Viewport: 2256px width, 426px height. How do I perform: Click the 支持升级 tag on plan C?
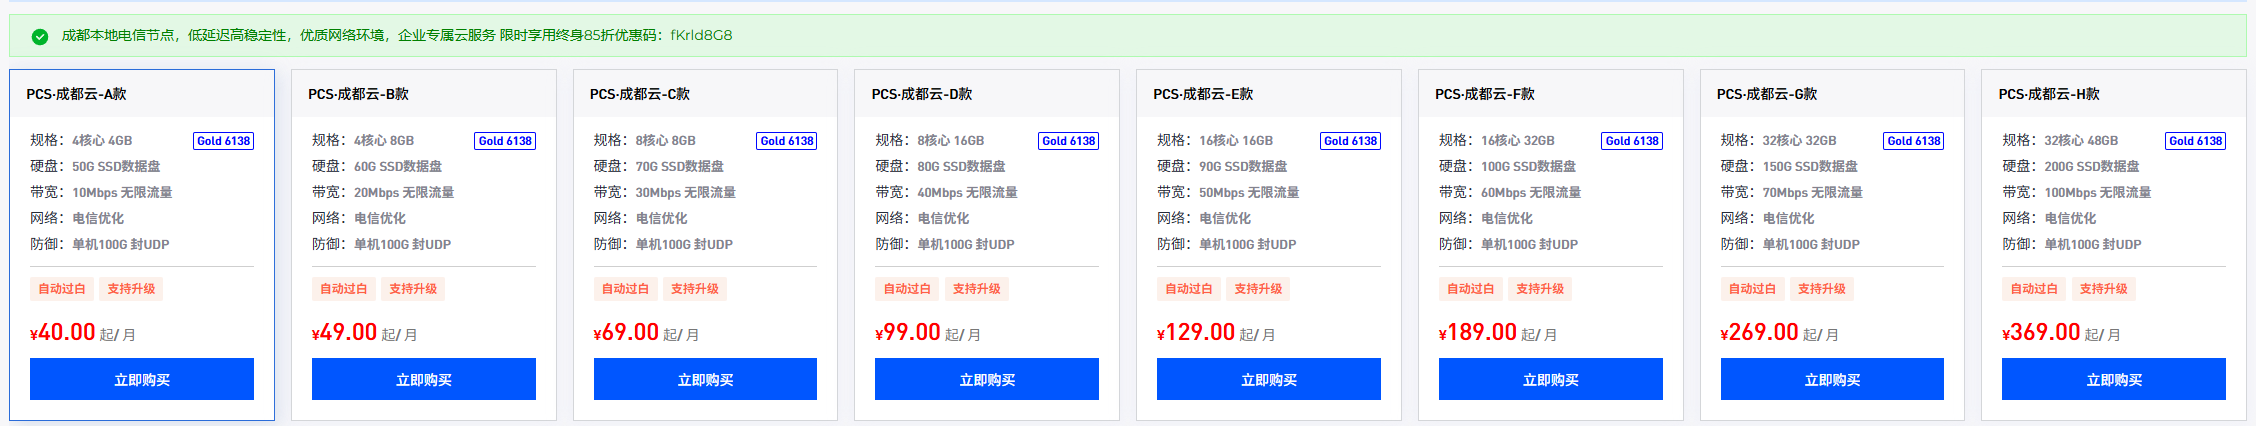tap(695, 289)
